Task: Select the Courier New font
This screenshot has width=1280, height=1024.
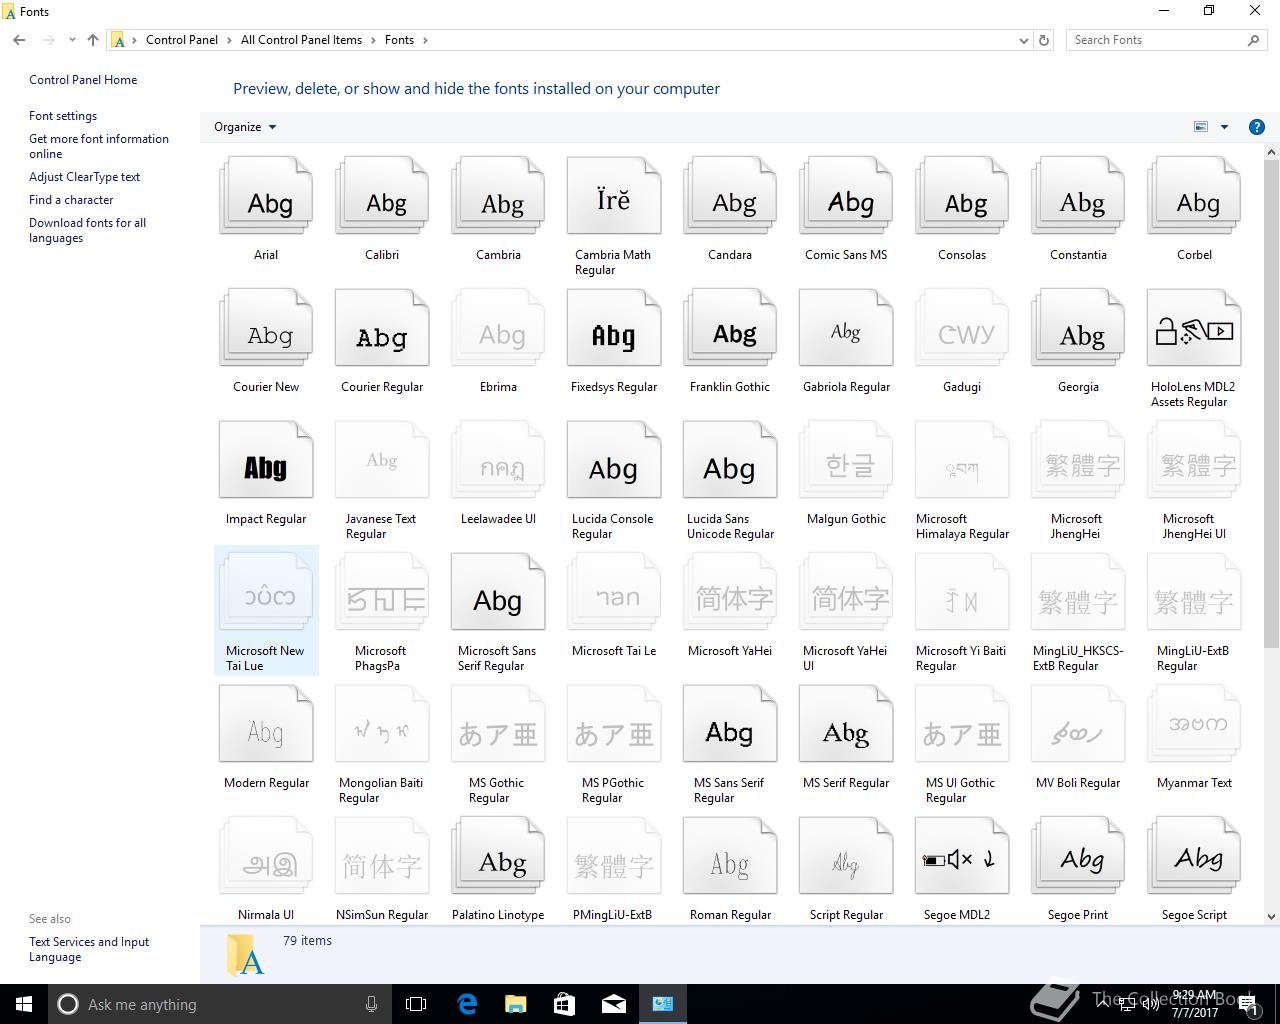Action: (266, 340)
